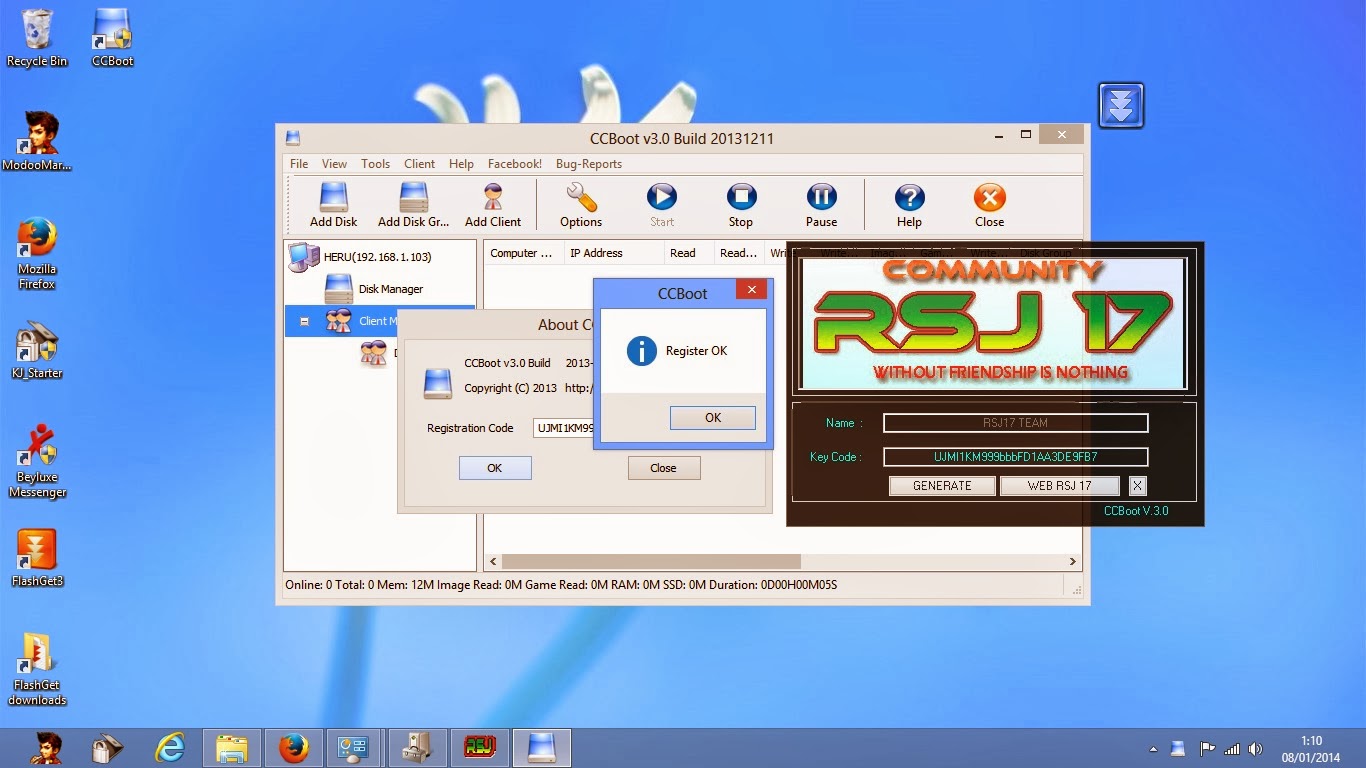Click WEB RSJ 17 button
Screen dimensions: 1366x768
(1059, 486)
